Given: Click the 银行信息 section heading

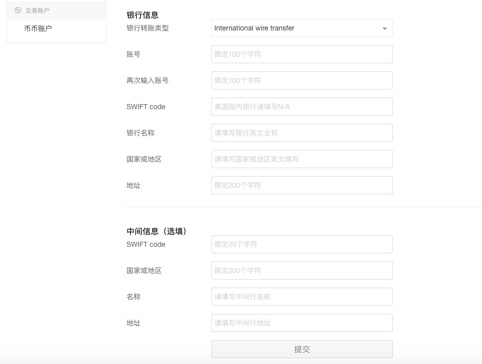Looking at the screenshot, I should (142, 15).
